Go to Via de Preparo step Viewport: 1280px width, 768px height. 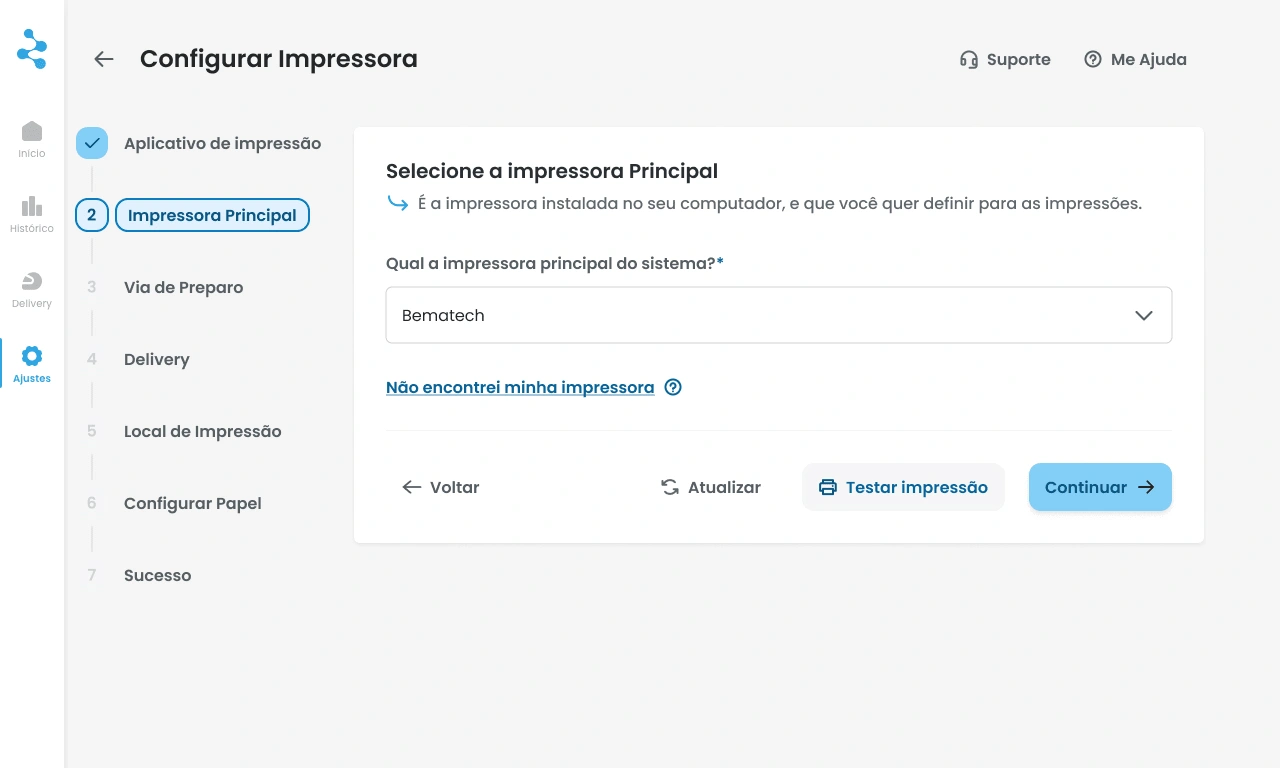[183, 287]
